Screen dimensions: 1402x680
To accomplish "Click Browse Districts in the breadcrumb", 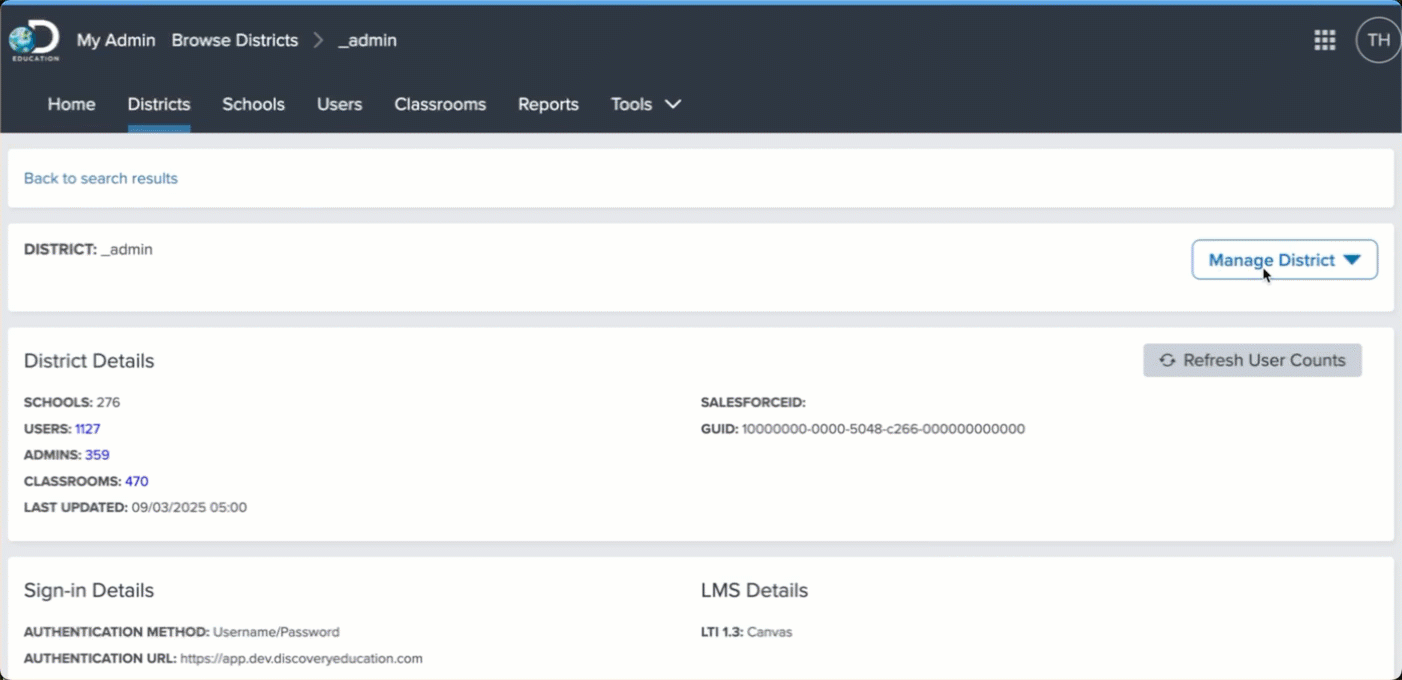I will coord(235,40).
